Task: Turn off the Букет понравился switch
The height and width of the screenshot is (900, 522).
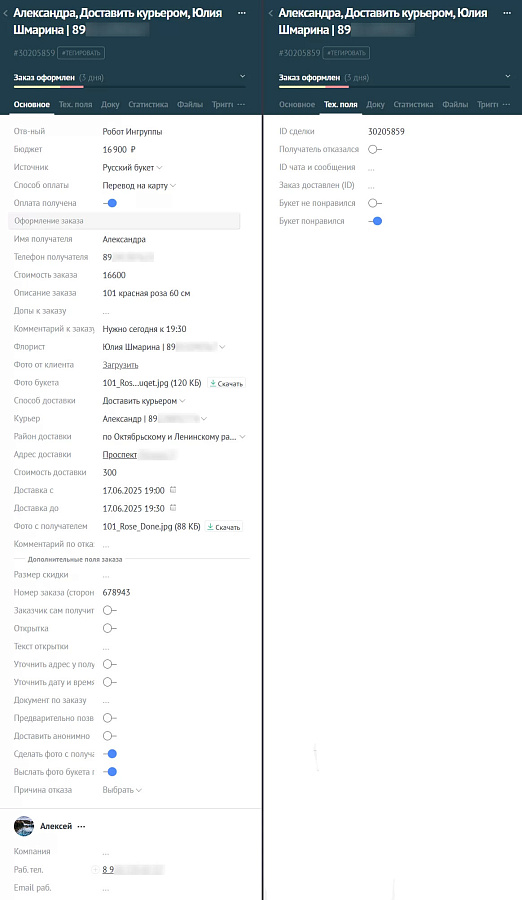Action: click(x=376, y=221)
